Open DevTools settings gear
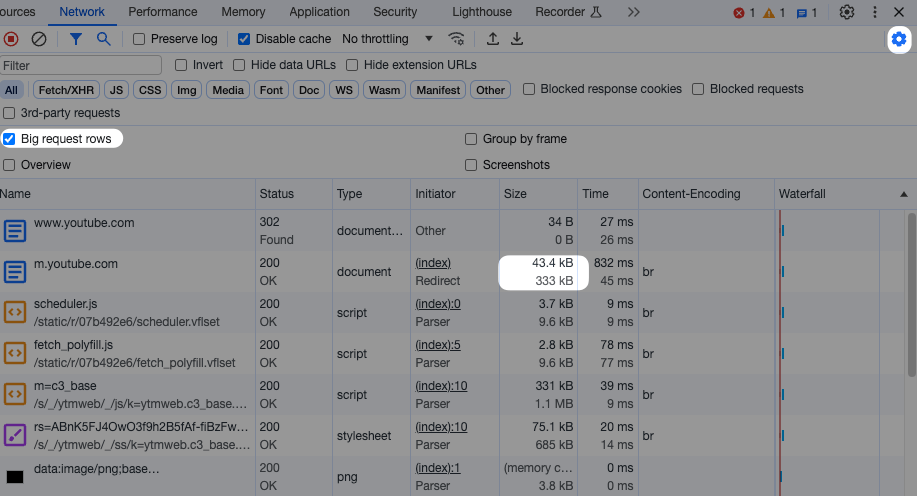Screen dimensions: 917x496 [x=847, y=12]
